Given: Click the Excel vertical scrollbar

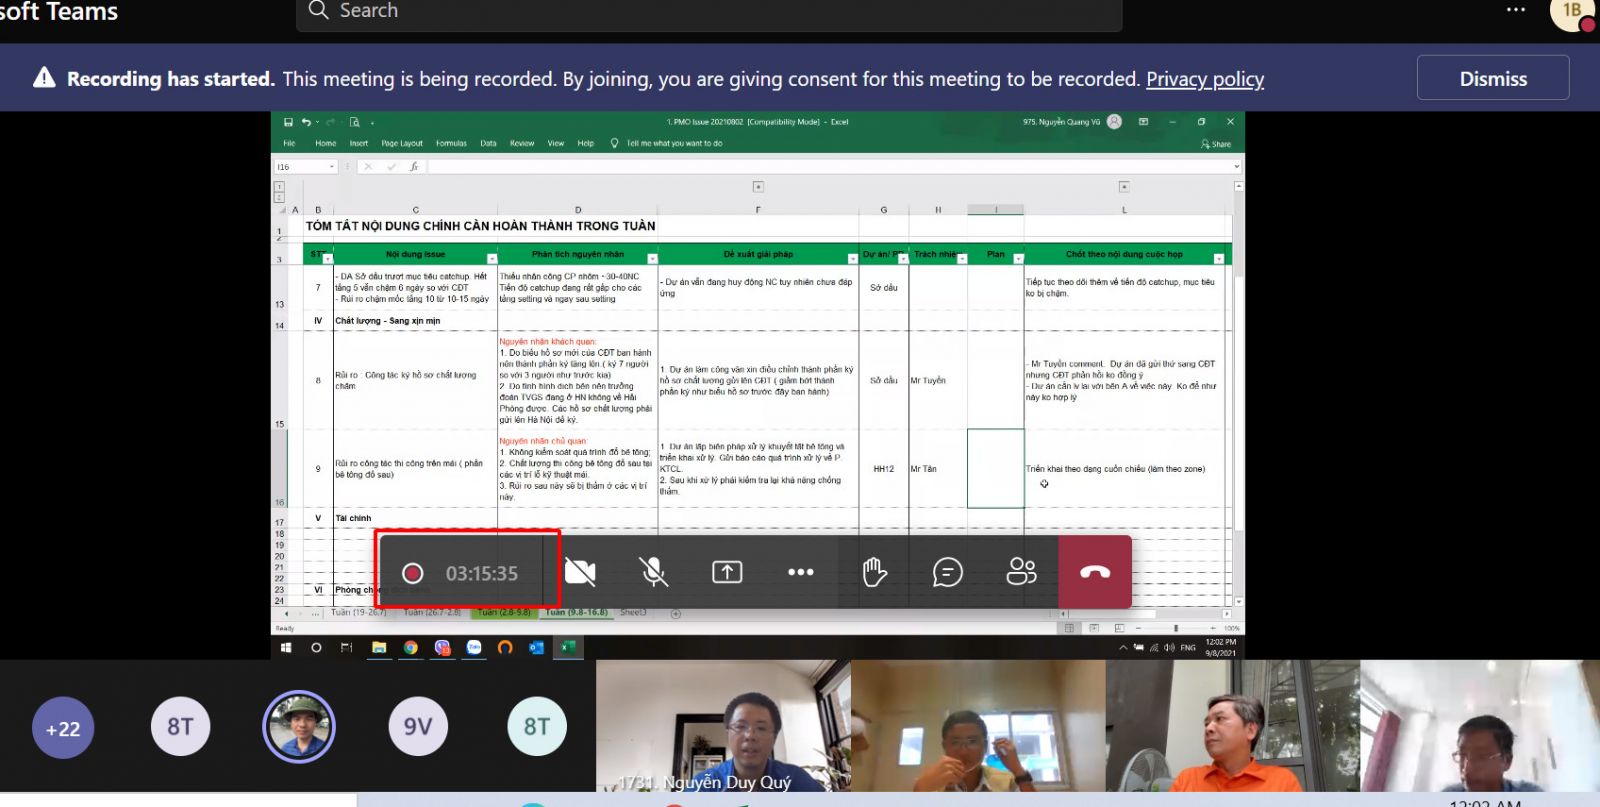Looking at the screenshot, I should point(1239,395).
